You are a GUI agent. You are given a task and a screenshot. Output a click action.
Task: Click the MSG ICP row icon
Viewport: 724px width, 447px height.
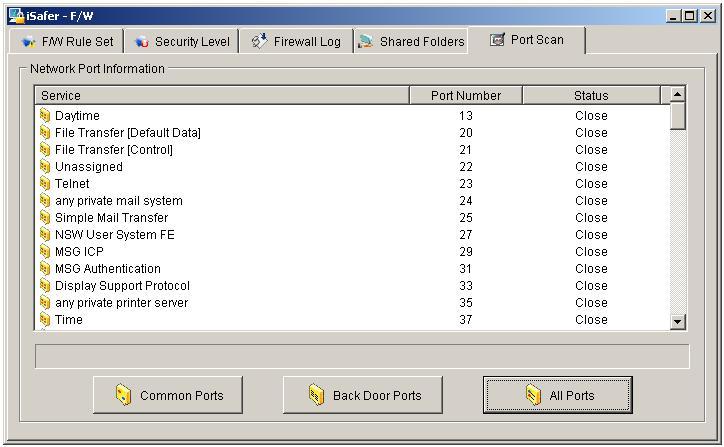click(45, 252)
